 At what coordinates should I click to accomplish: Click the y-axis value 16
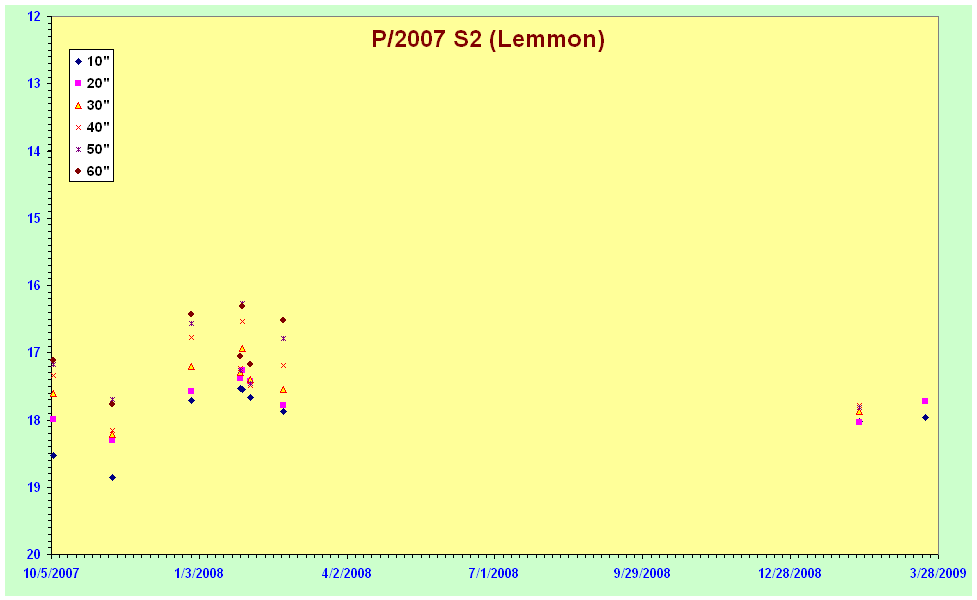point(34,285)
